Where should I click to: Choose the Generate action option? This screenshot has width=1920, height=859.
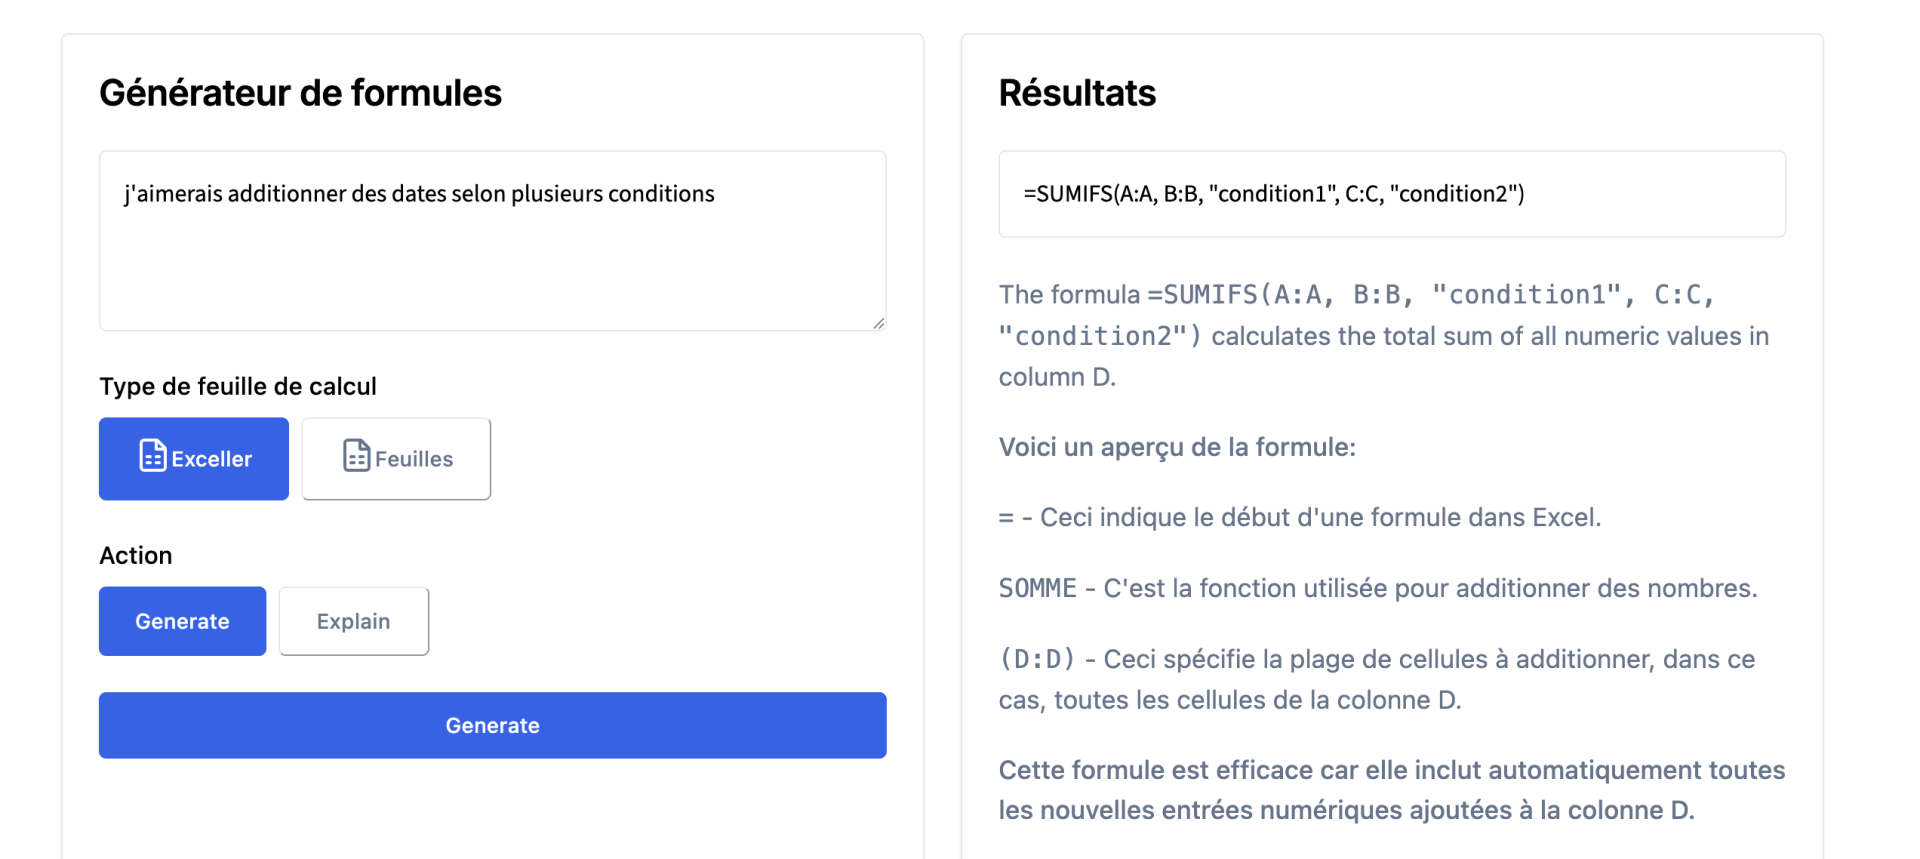[x=182, y=620]
